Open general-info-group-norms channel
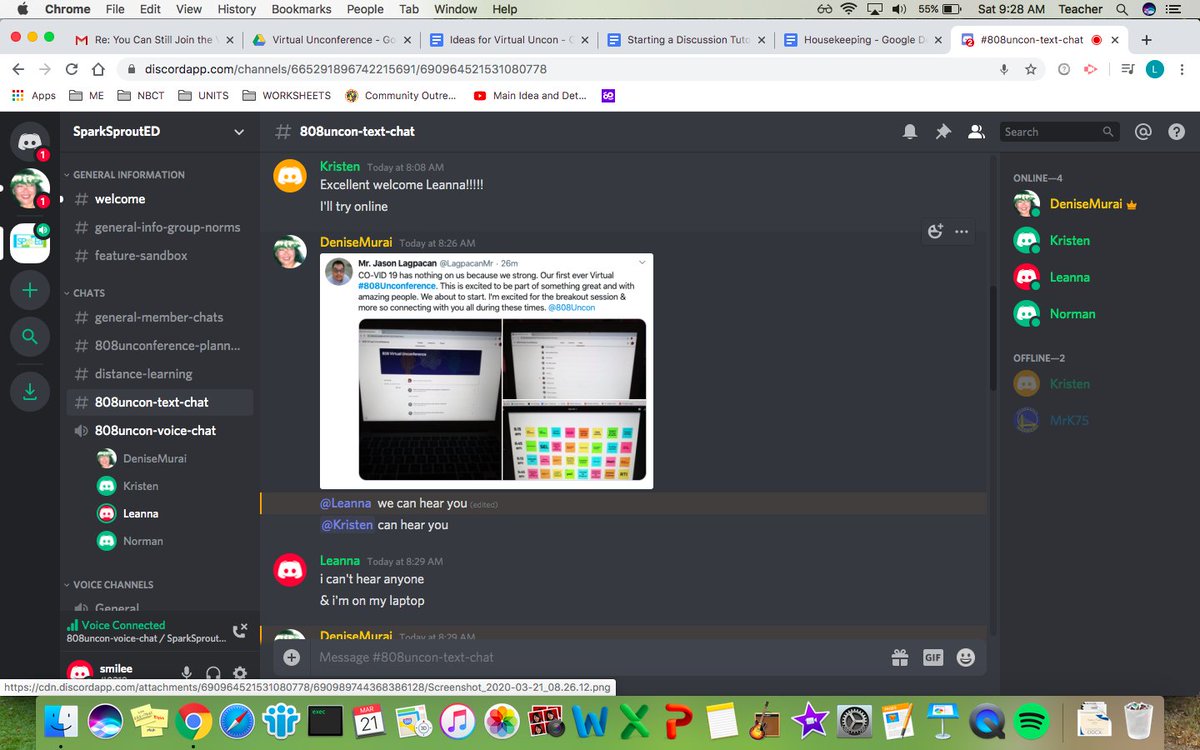The height and width of the screenshot is (750, 1200). [160, 227]
